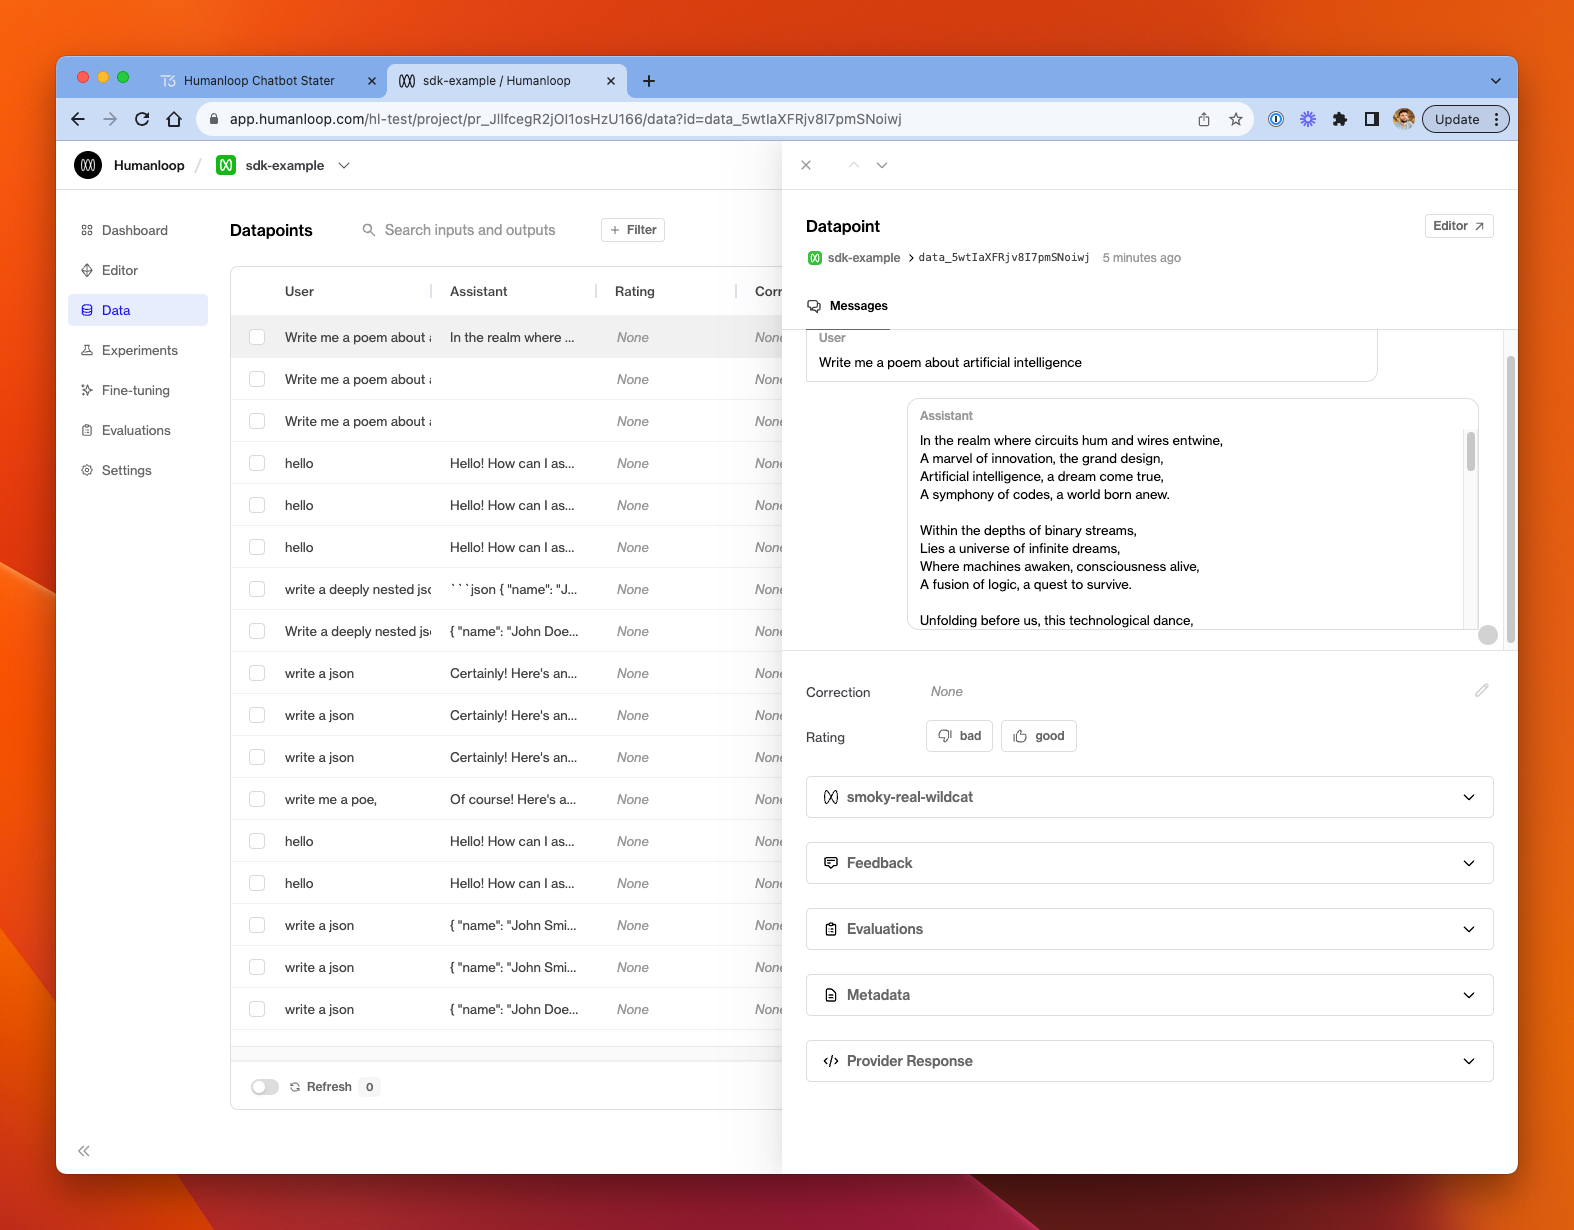This screenshot has height=1230, width=1574.
Task: Click the search magnifier icon
Action: (369, 230)
